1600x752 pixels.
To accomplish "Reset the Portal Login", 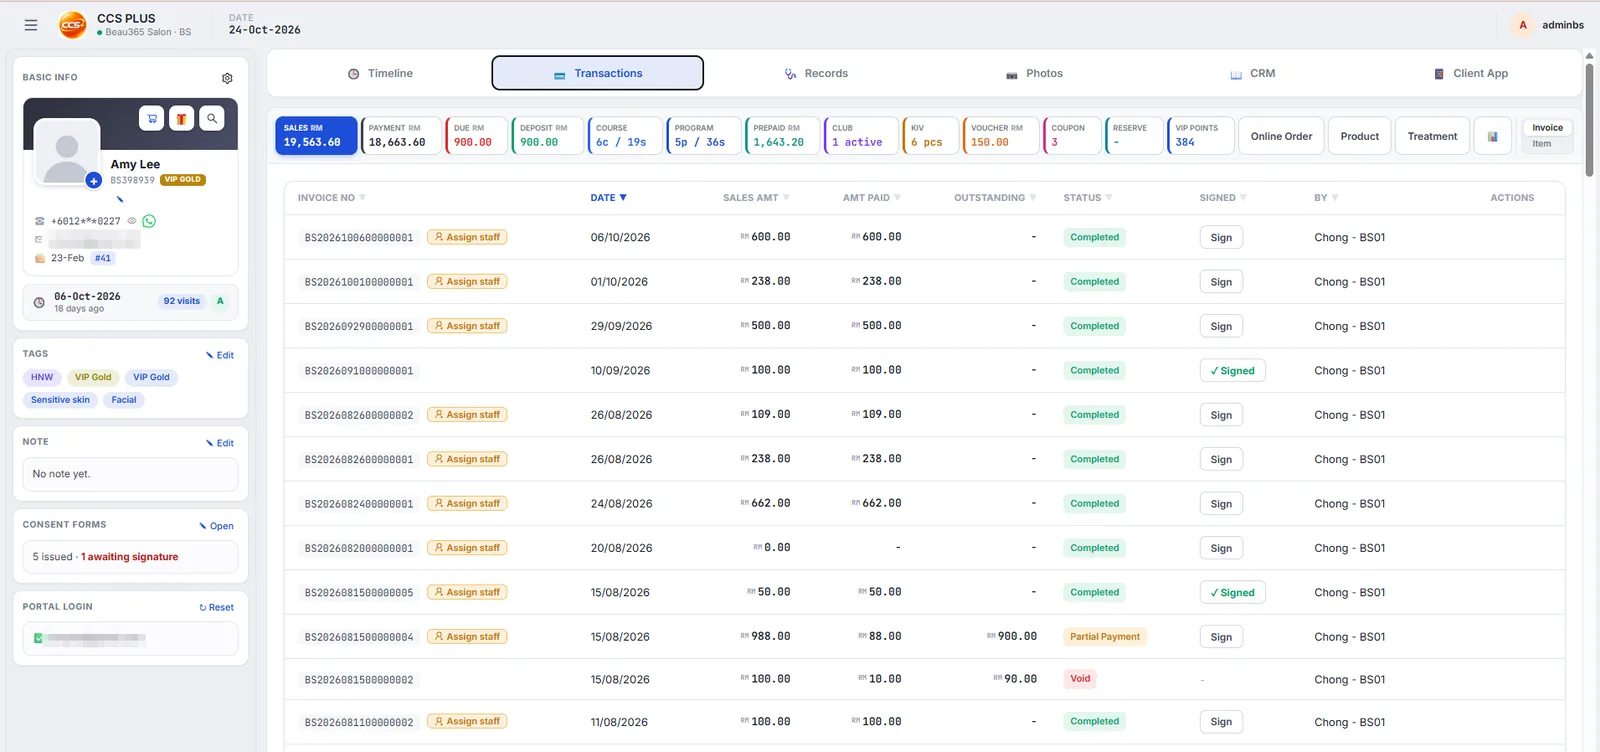I will click(217, 607).
